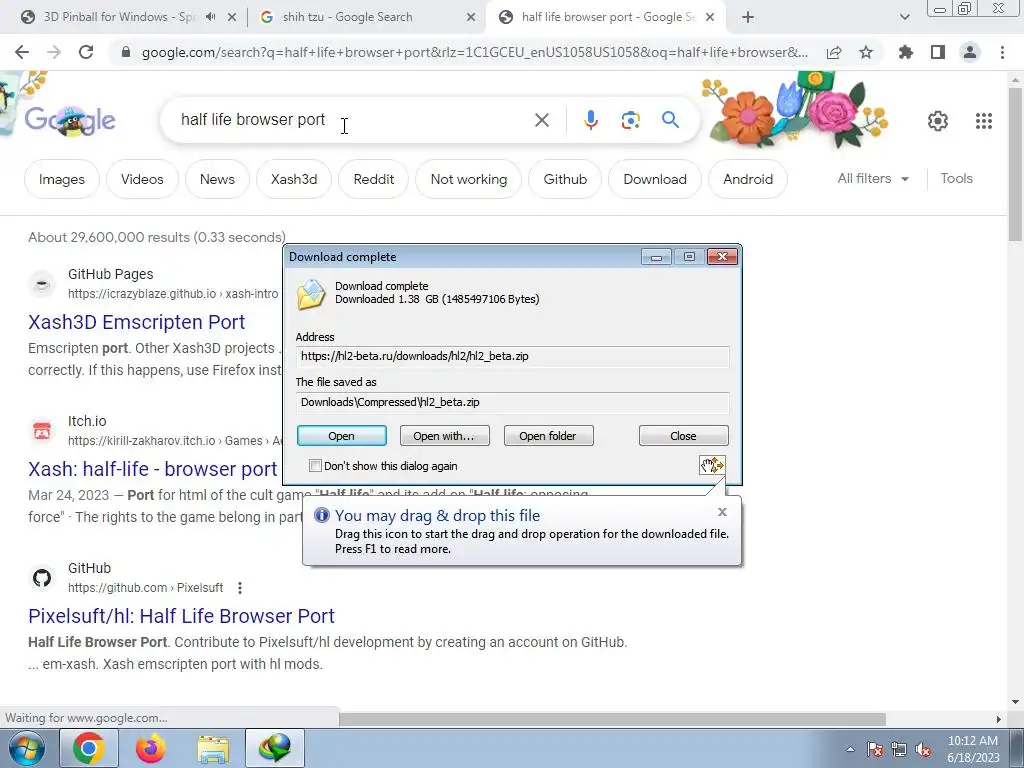1024x768 pixels.
Task: Select the Not working filter chip
Action: (x=469, y=179)
